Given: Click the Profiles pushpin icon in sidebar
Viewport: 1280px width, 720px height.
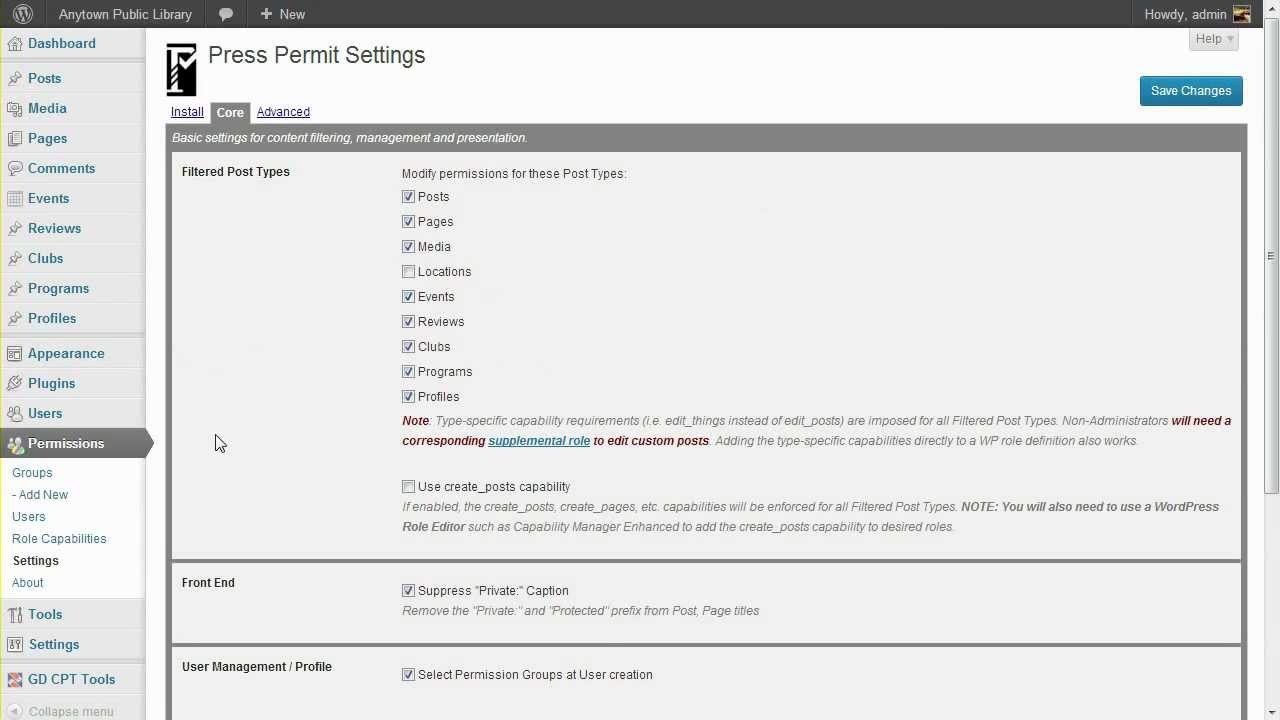Looking at the screenshot, I should (15, 318).
